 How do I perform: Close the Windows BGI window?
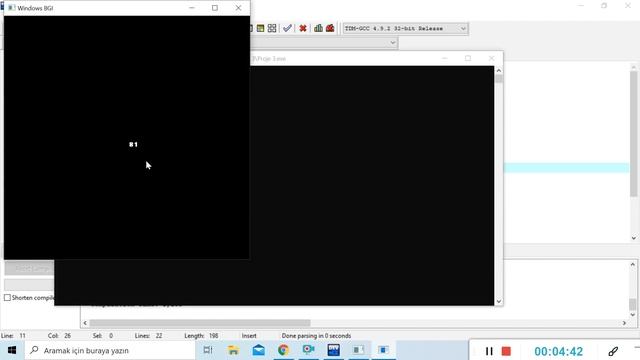click(238, 8)
